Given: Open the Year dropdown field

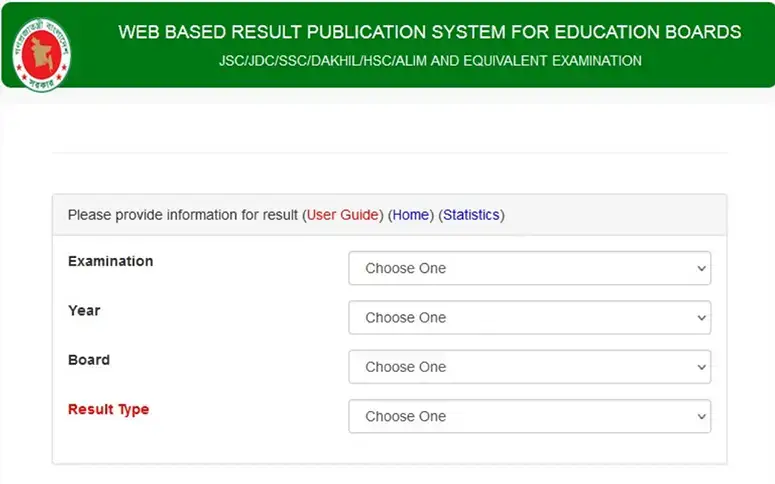Looking at the screenshot, I should tap(529, 317).
